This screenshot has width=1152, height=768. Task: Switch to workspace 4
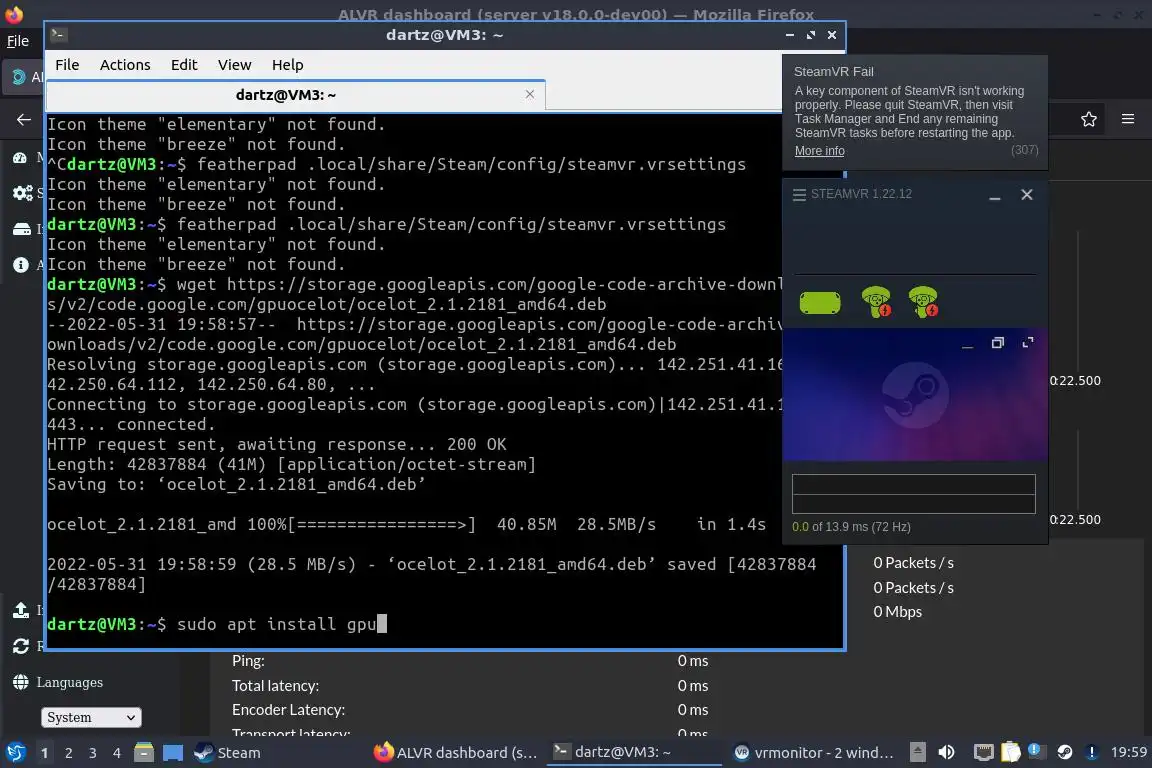tap(117, 753)
